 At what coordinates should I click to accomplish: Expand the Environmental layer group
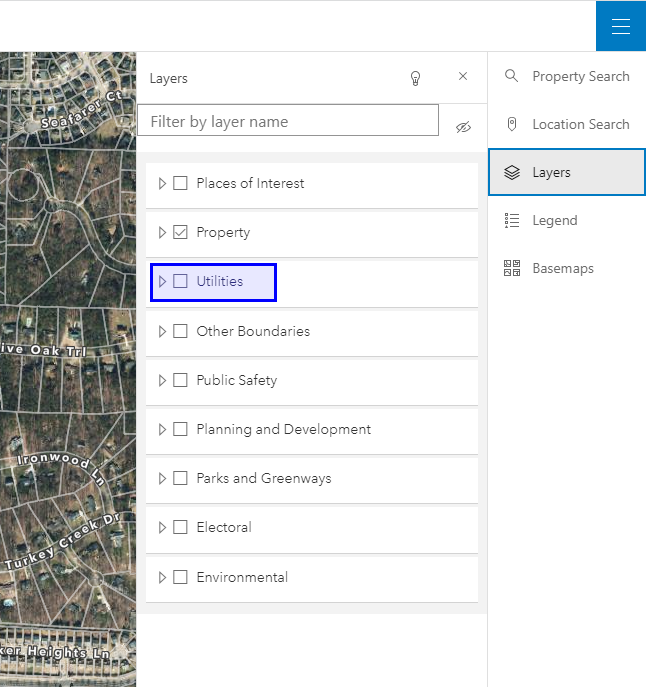point(162,577)
